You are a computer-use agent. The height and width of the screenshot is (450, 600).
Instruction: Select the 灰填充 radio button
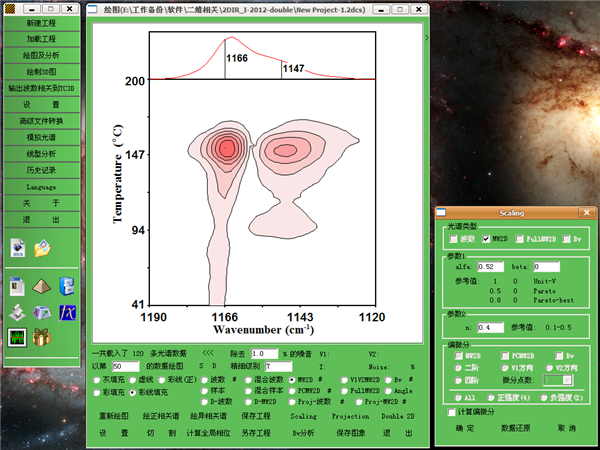(97, 380)
